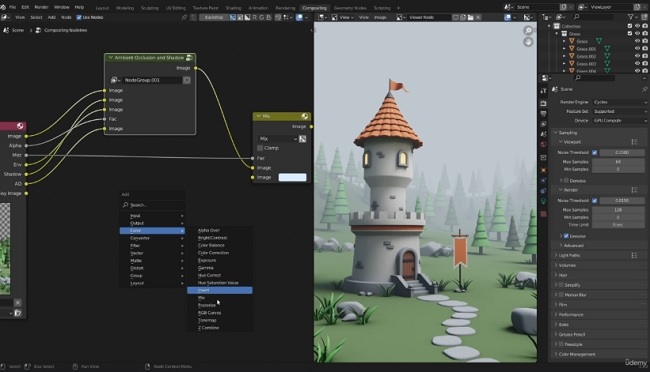
Task: Open the Mix blend type dropdown on node
Action: [277, 139]
